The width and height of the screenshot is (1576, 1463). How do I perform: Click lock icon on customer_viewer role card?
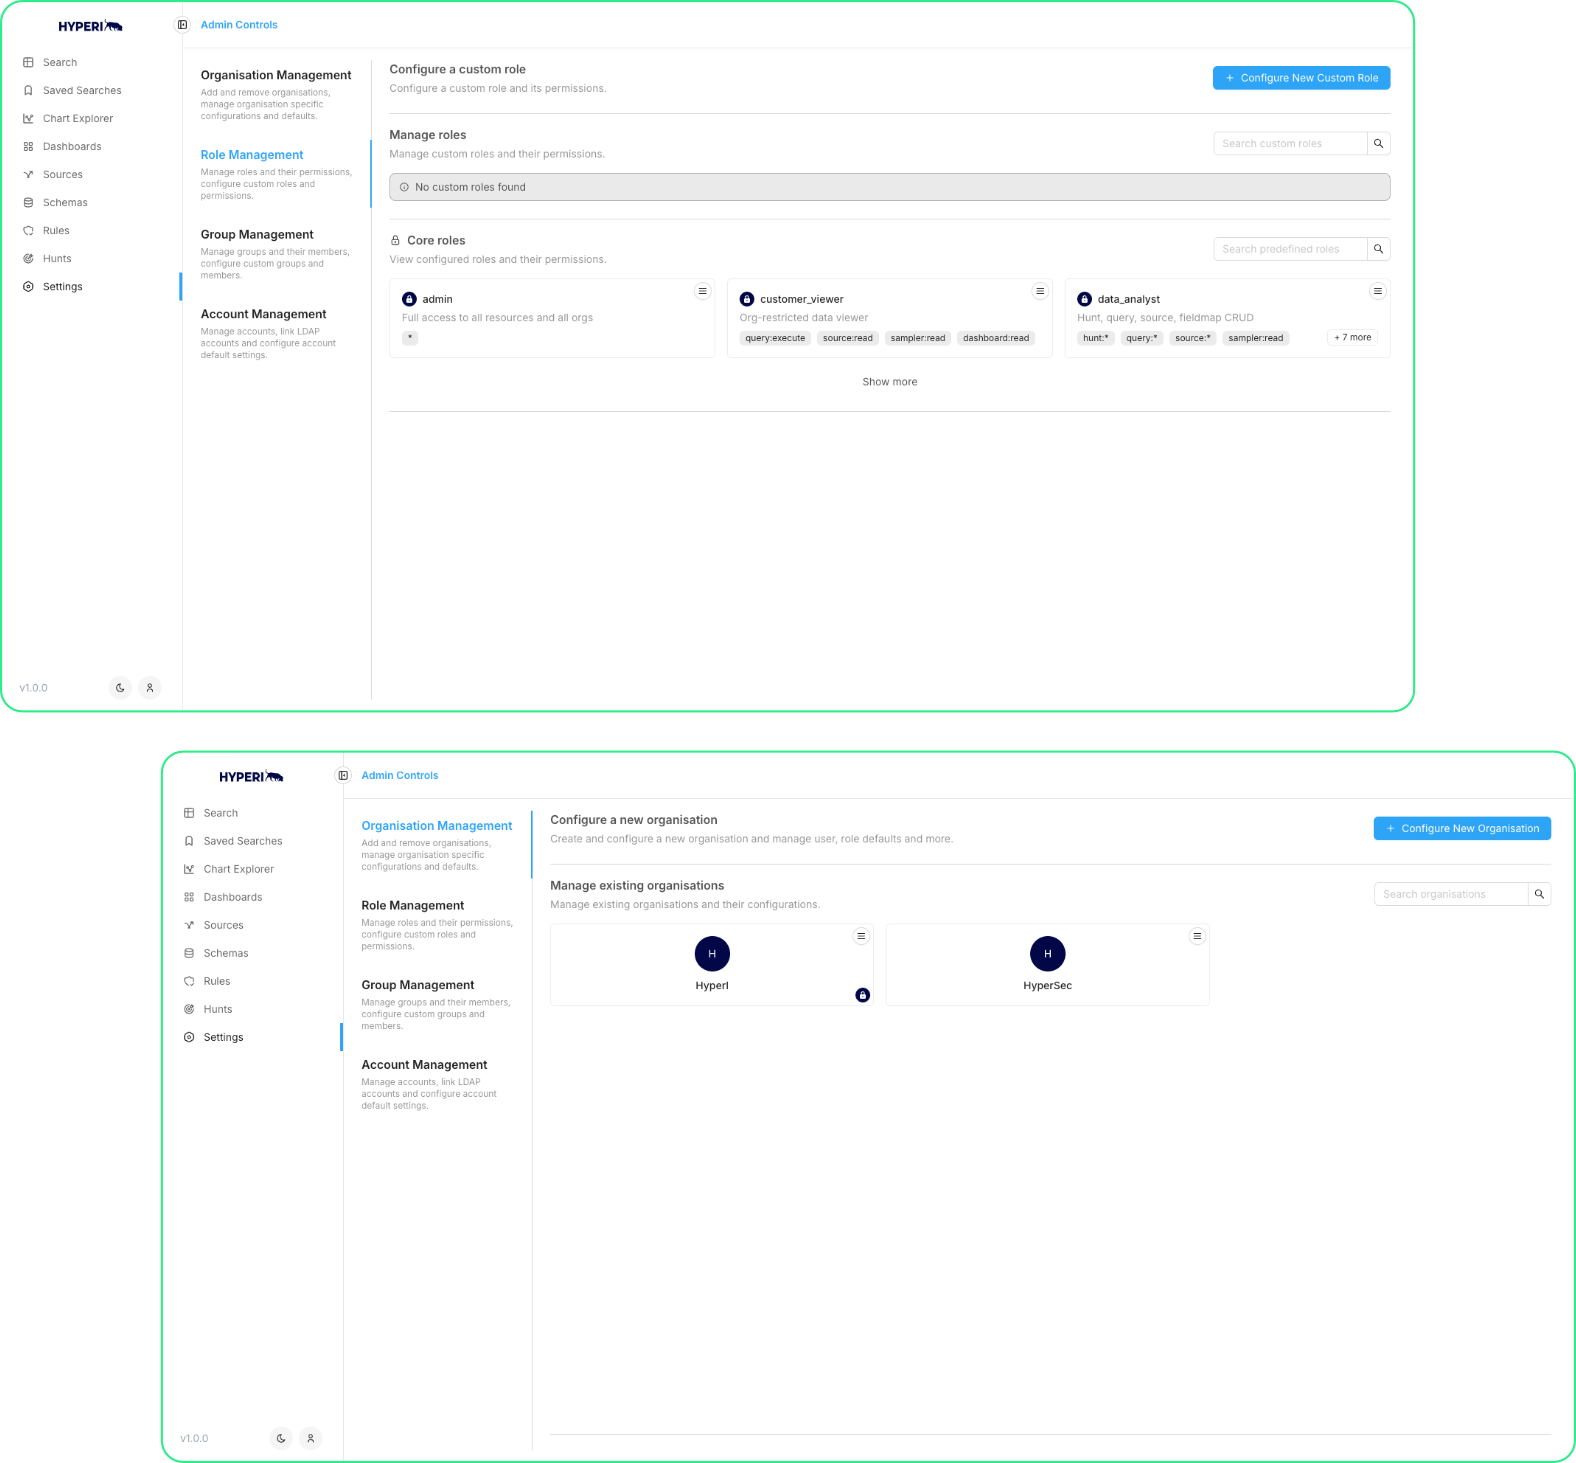pyautogui.click(x=747, y=299)
